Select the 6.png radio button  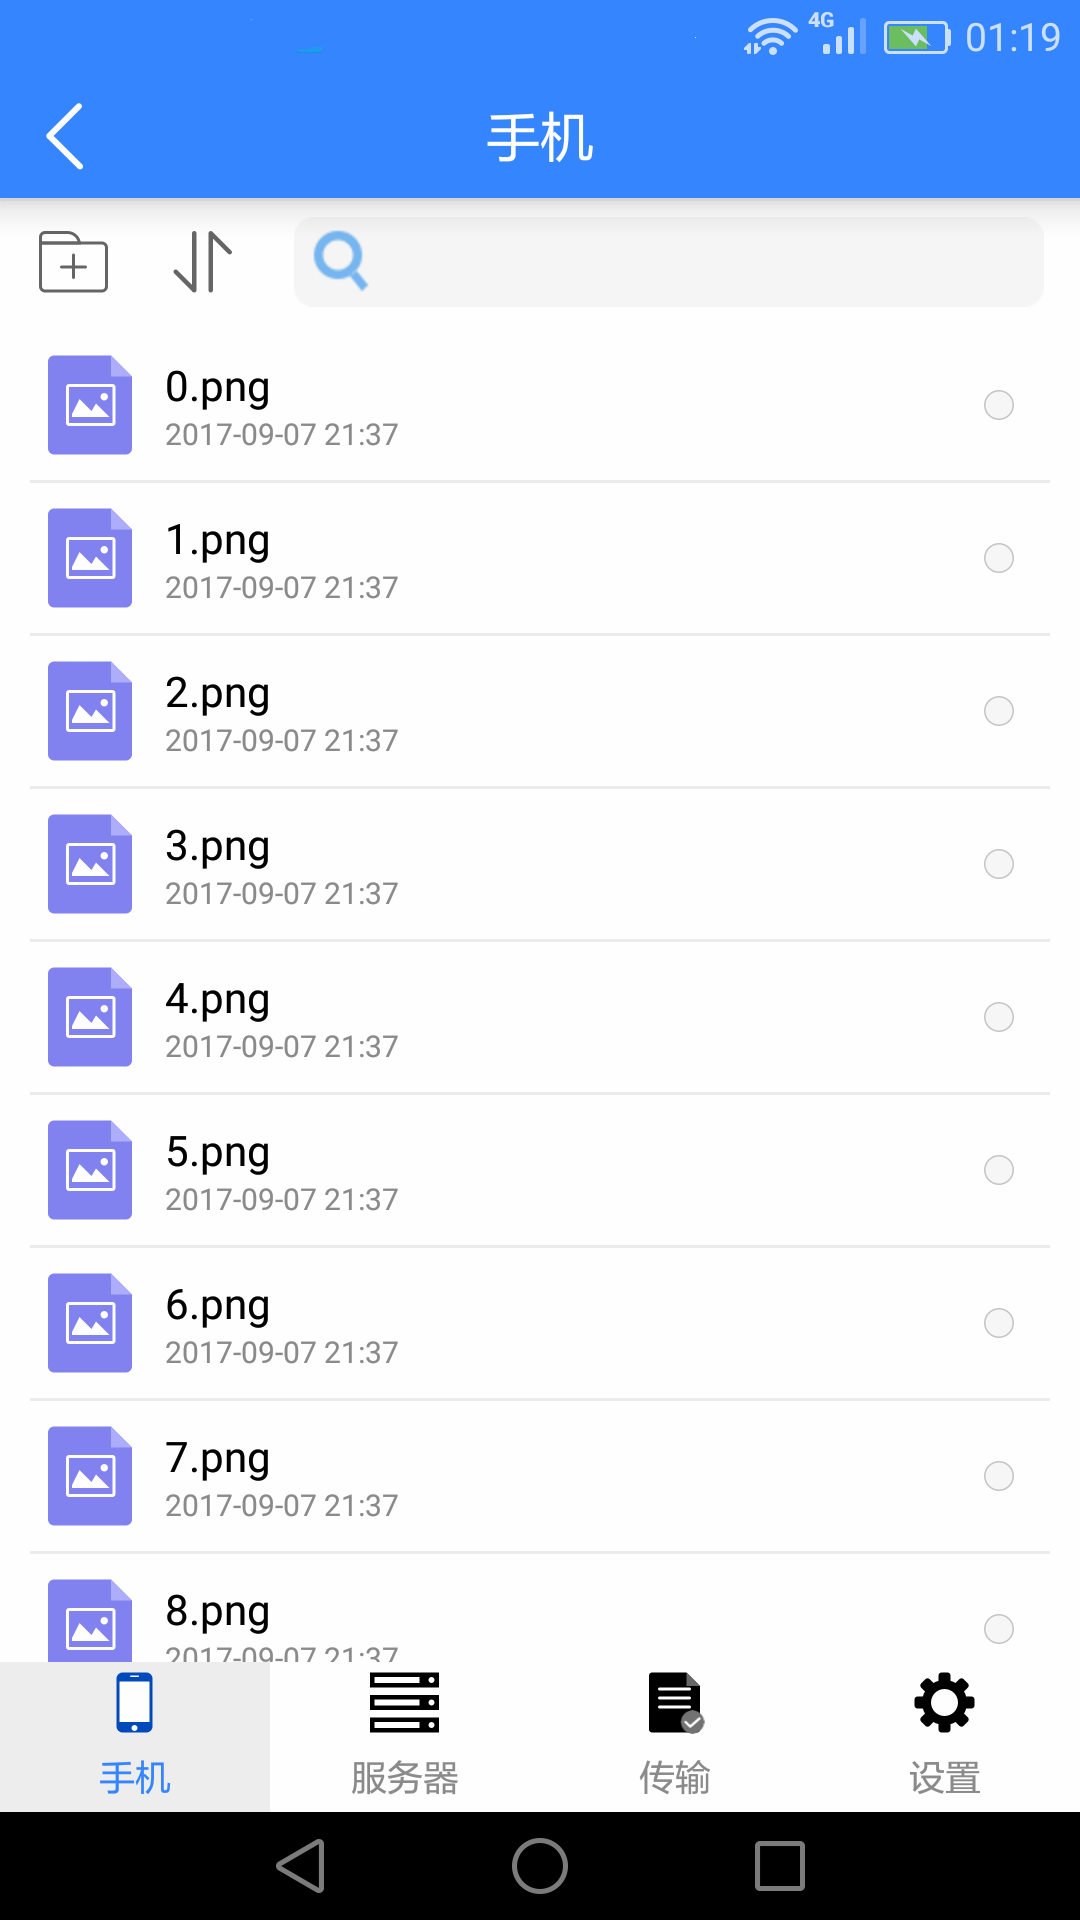(999, 1323)
